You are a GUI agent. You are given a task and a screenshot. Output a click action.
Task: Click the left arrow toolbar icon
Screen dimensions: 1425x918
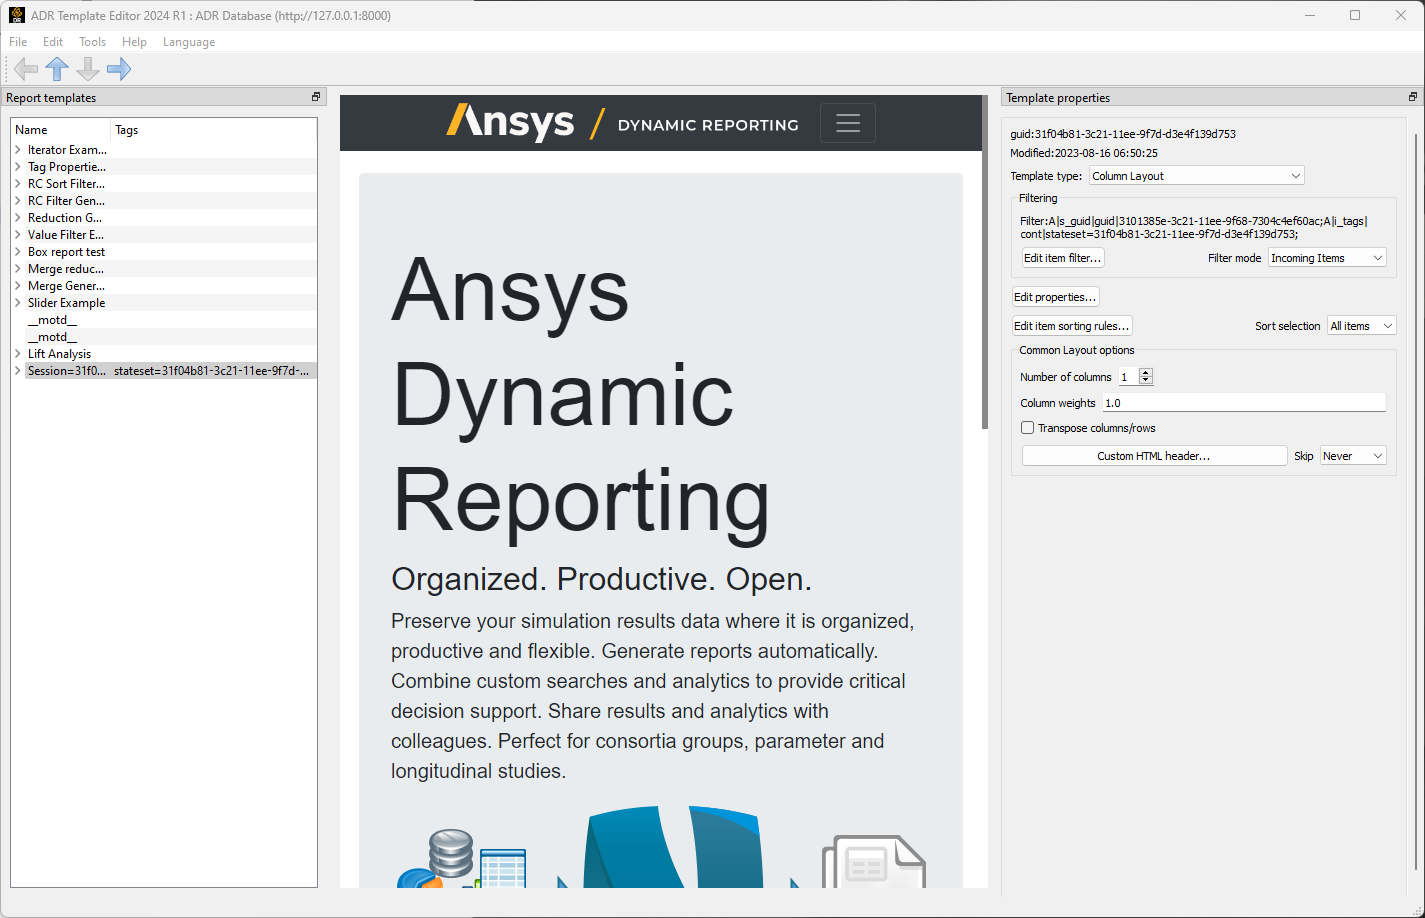(26, 69)
